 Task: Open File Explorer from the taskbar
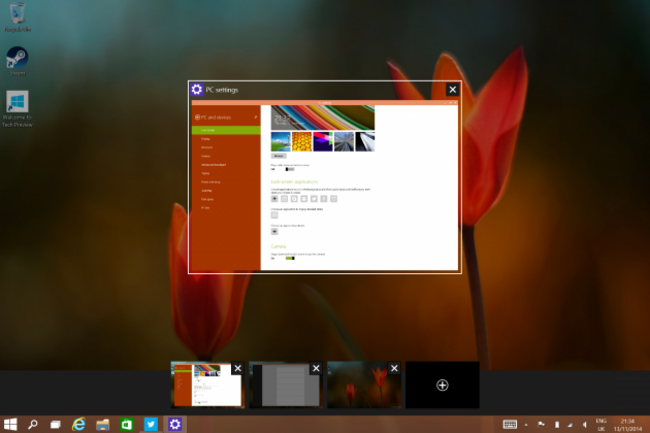[104, 424]
